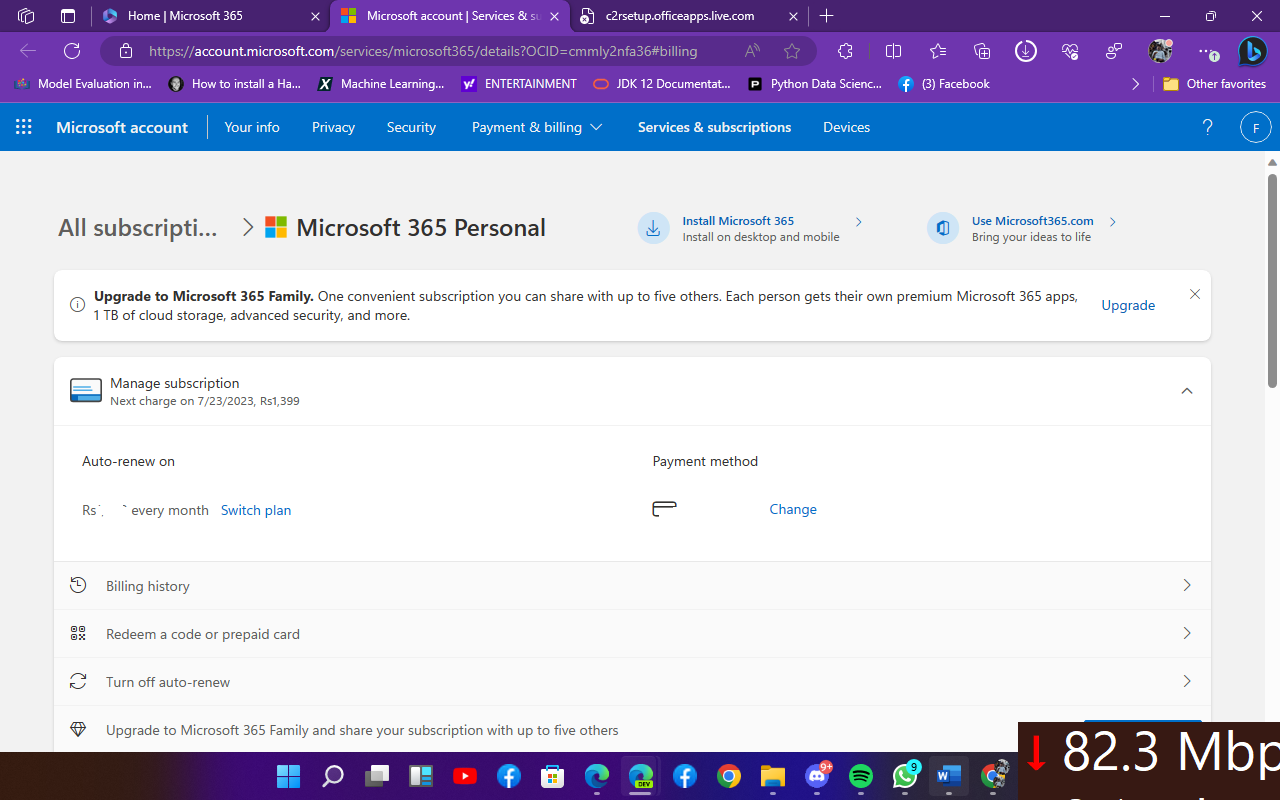Viewport: 1280px width, 800px height.
Task: Refresh the page using the reload icon
Action: [72, 51]
